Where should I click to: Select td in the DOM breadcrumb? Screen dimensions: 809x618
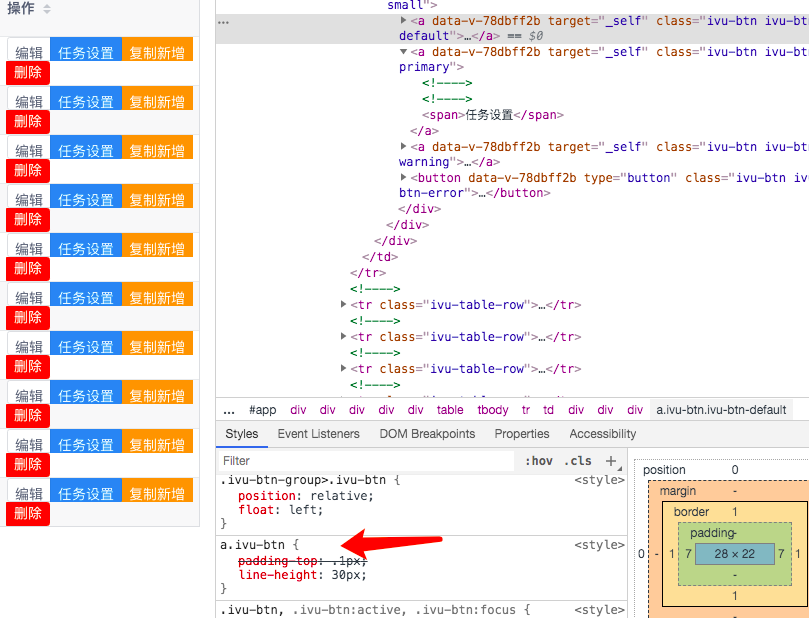pos(548,410)
